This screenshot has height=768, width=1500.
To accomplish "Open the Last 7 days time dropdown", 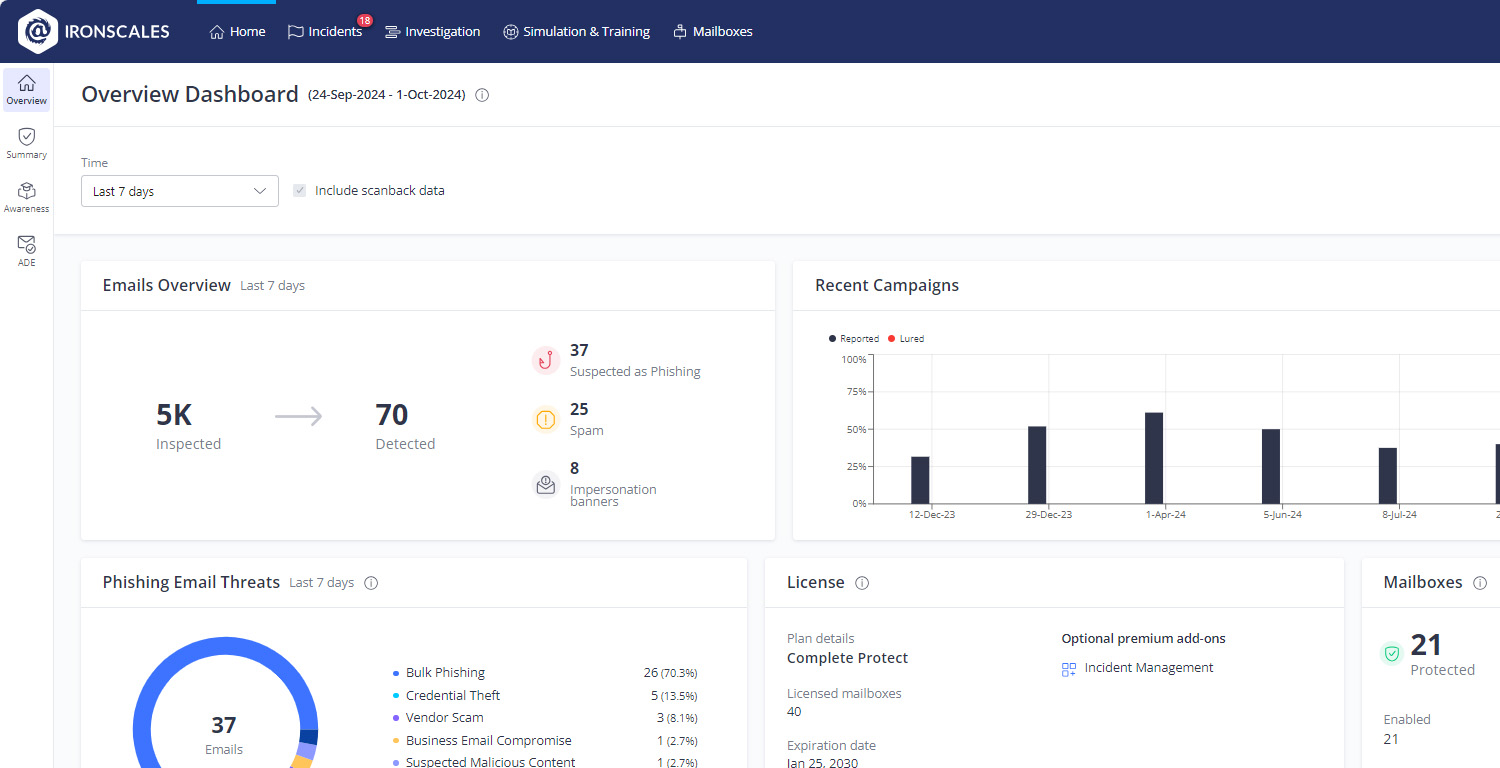I will coord(180,191).
